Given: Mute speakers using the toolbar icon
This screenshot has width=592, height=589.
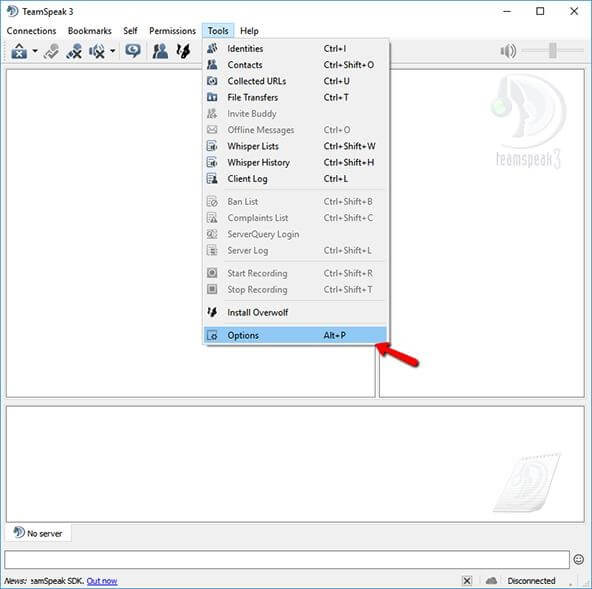Looking at the screenshot, I should tap(97, 51).
